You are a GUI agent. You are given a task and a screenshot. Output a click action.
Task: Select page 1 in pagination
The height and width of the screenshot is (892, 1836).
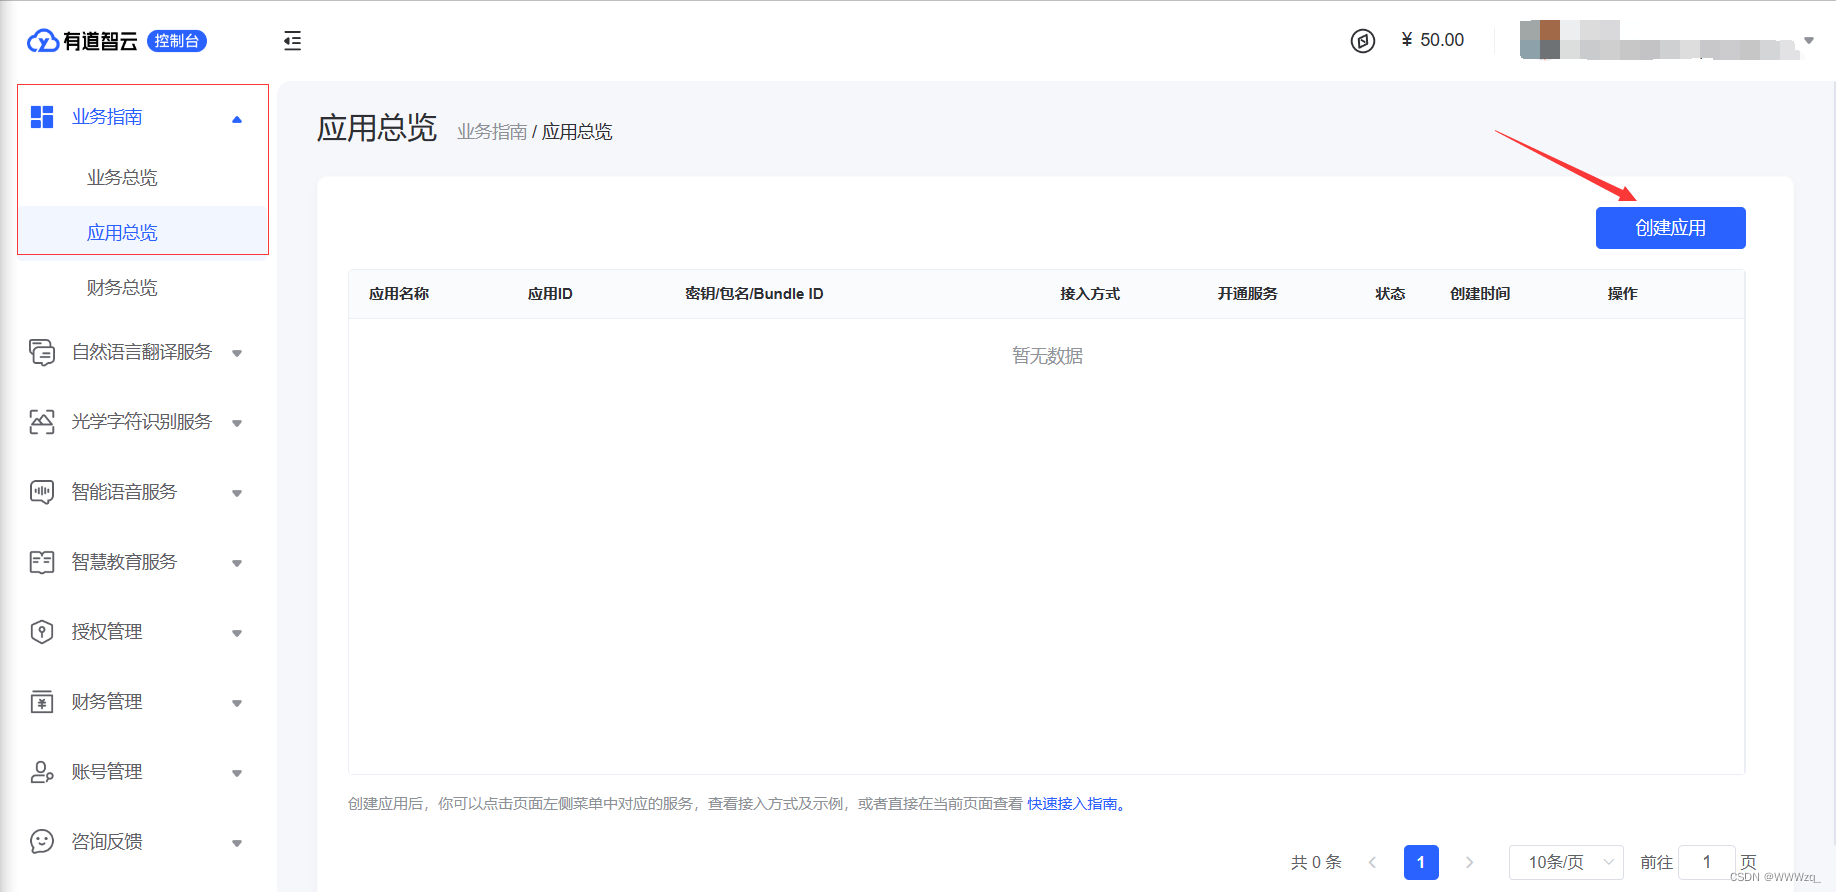pyautogui.click(x=1421, y=862)
